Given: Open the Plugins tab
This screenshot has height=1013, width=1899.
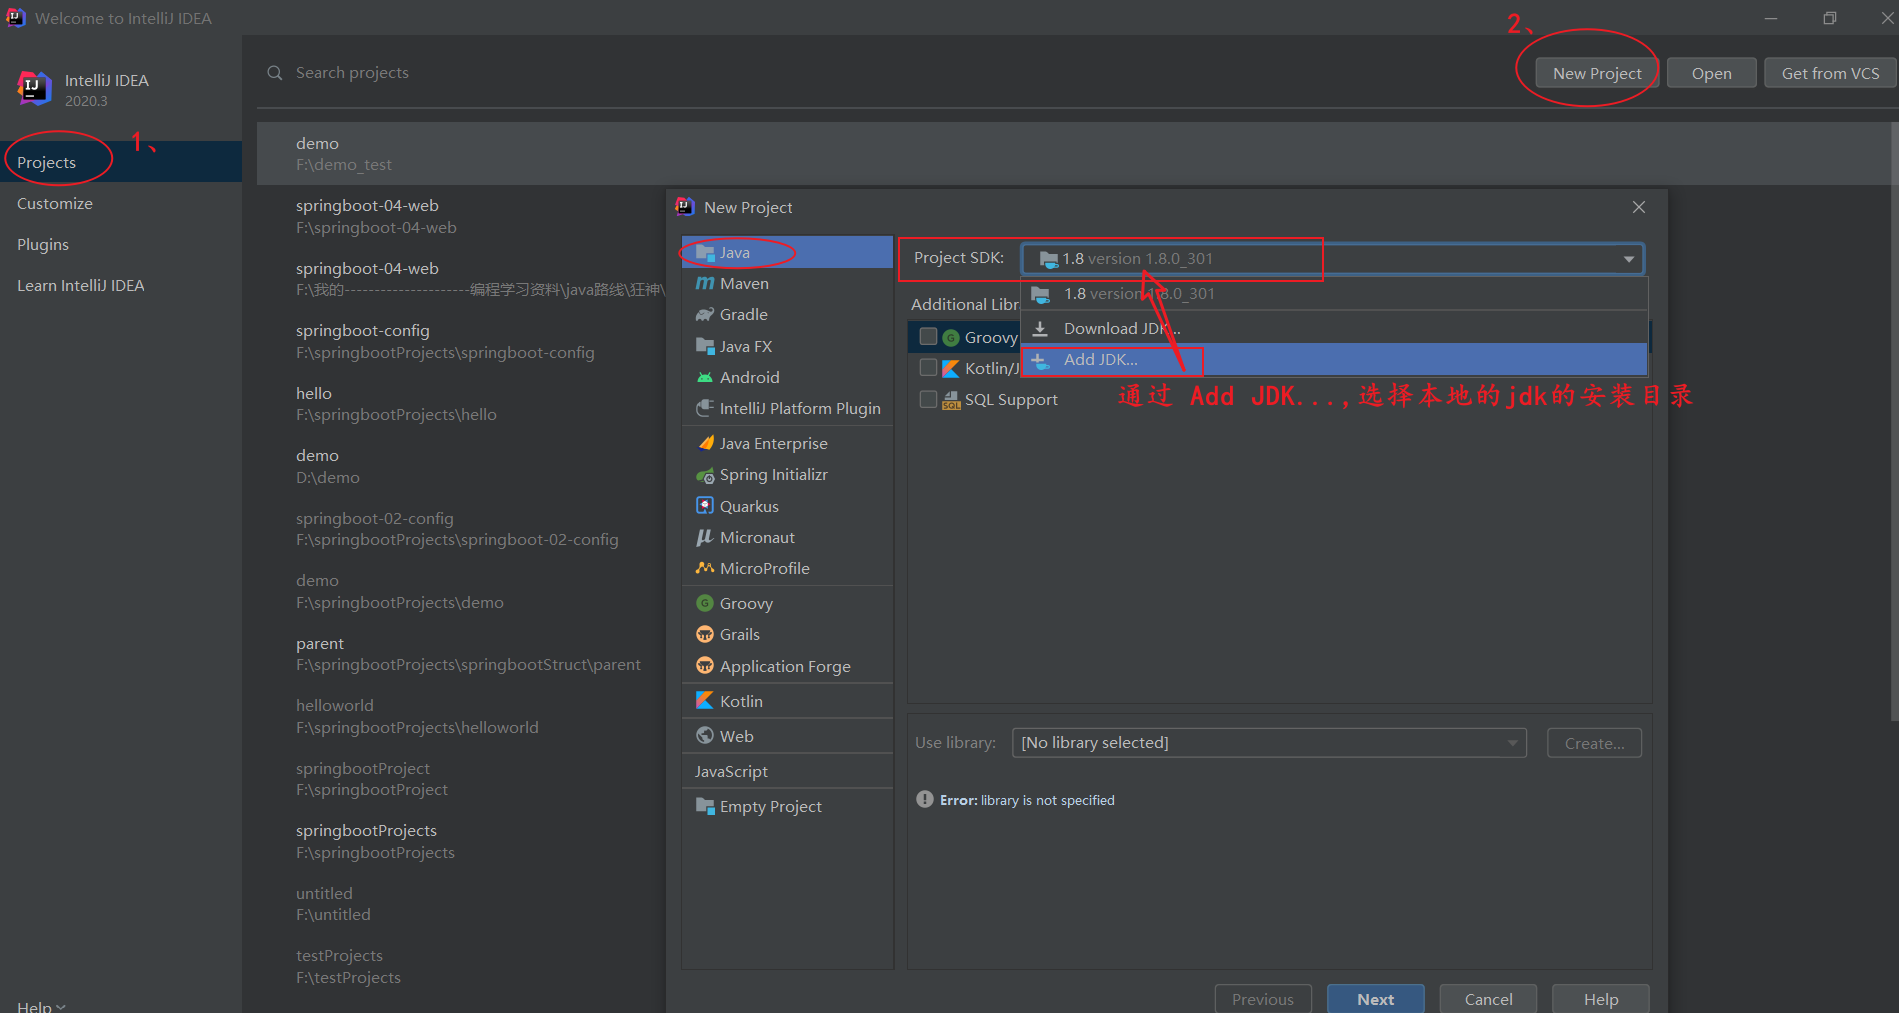Looking at the screenshot, I should [x=121, y=244].
